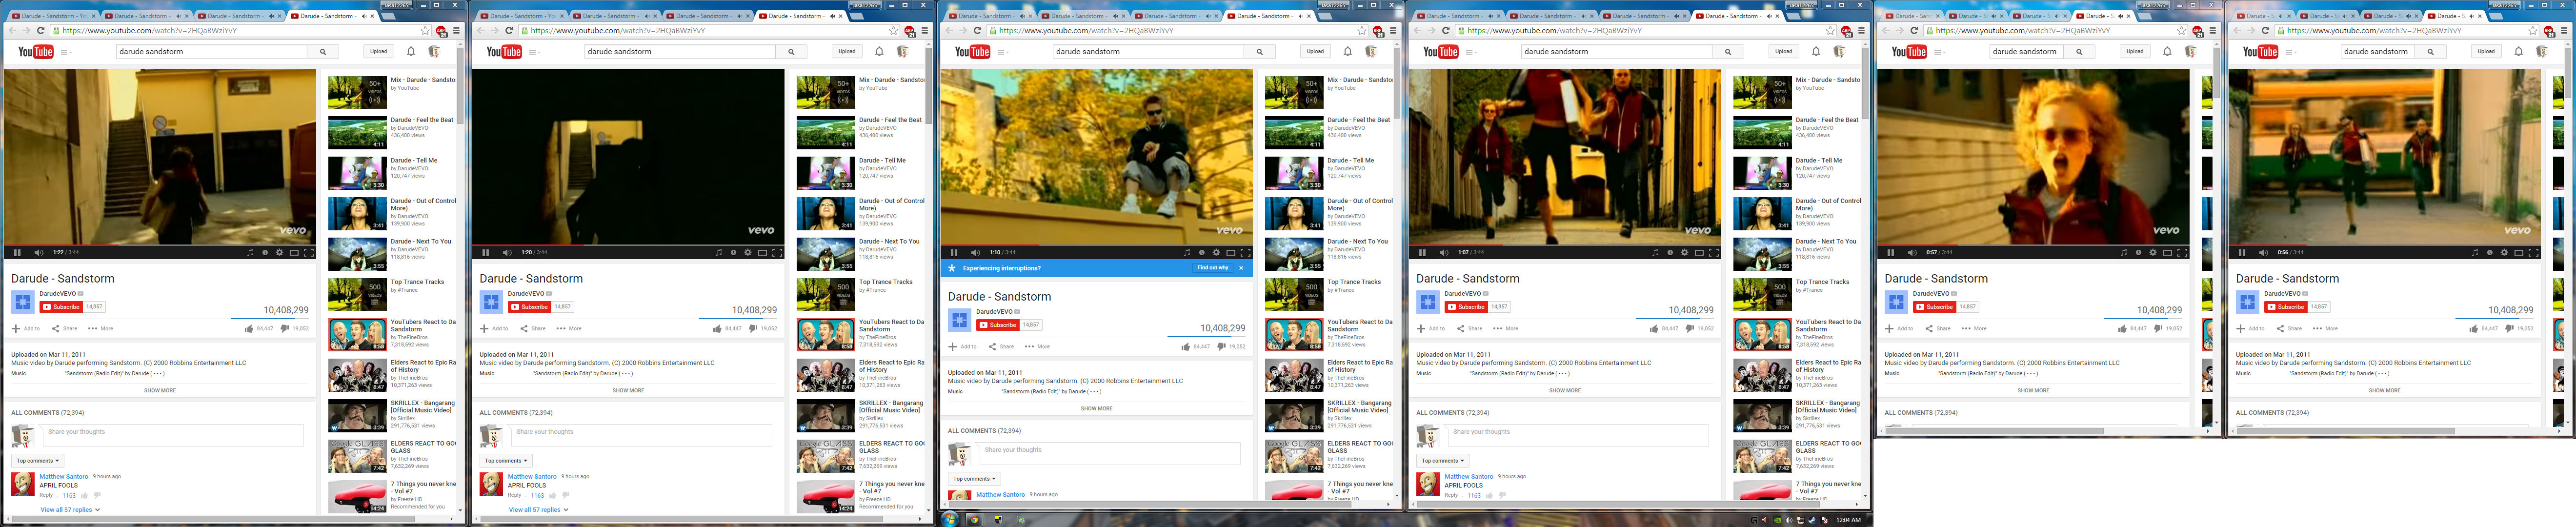Open the guide menu dropdown in 1:07 window

[x=1471, y=52]
